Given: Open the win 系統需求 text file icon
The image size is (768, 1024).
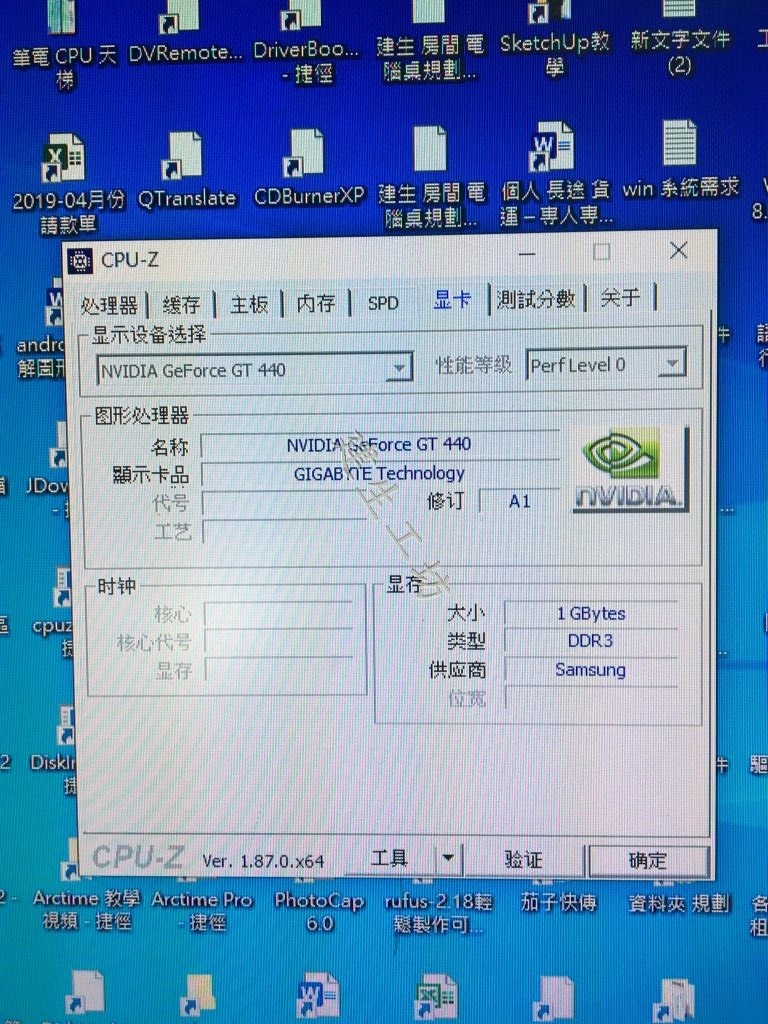Looking at the screenshot, I should (679, 142).
